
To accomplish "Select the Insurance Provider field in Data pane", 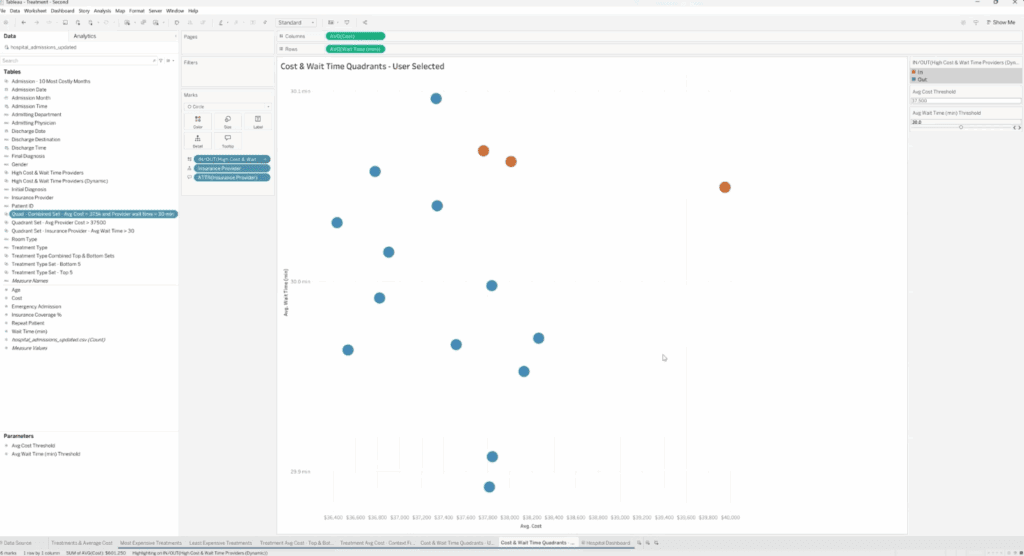I will [x=32, y=197].
